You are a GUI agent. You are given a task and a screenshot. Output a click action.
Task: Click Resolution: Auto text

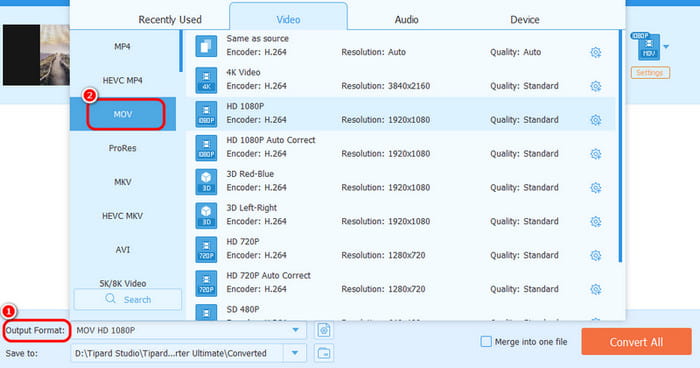[x=374, y=52]
